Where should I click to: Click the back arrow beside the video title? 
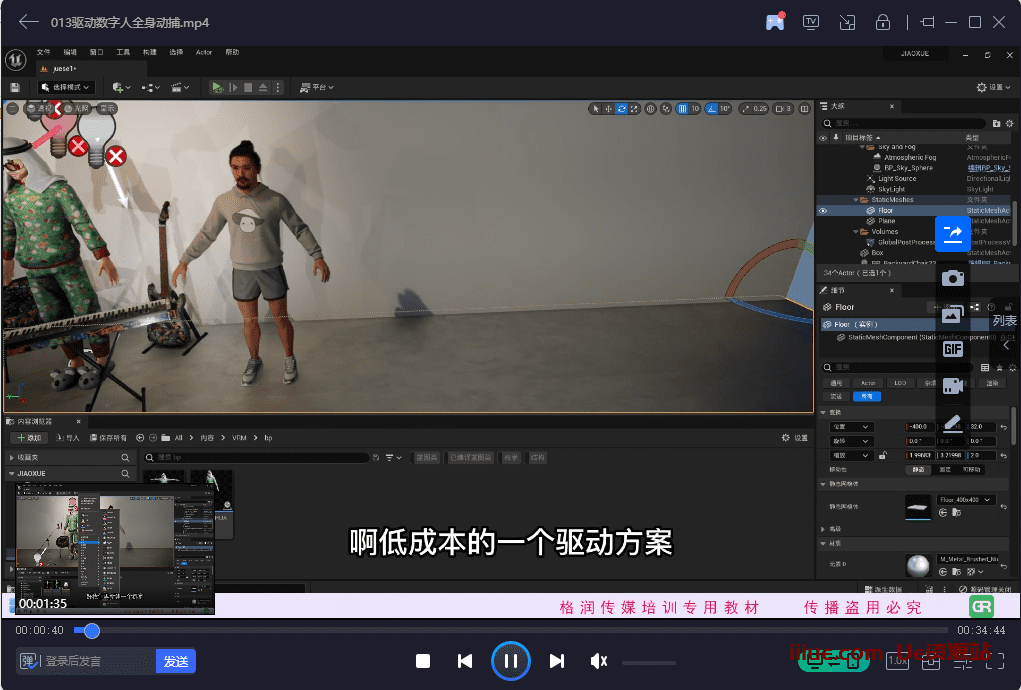[x=28, y=22]
